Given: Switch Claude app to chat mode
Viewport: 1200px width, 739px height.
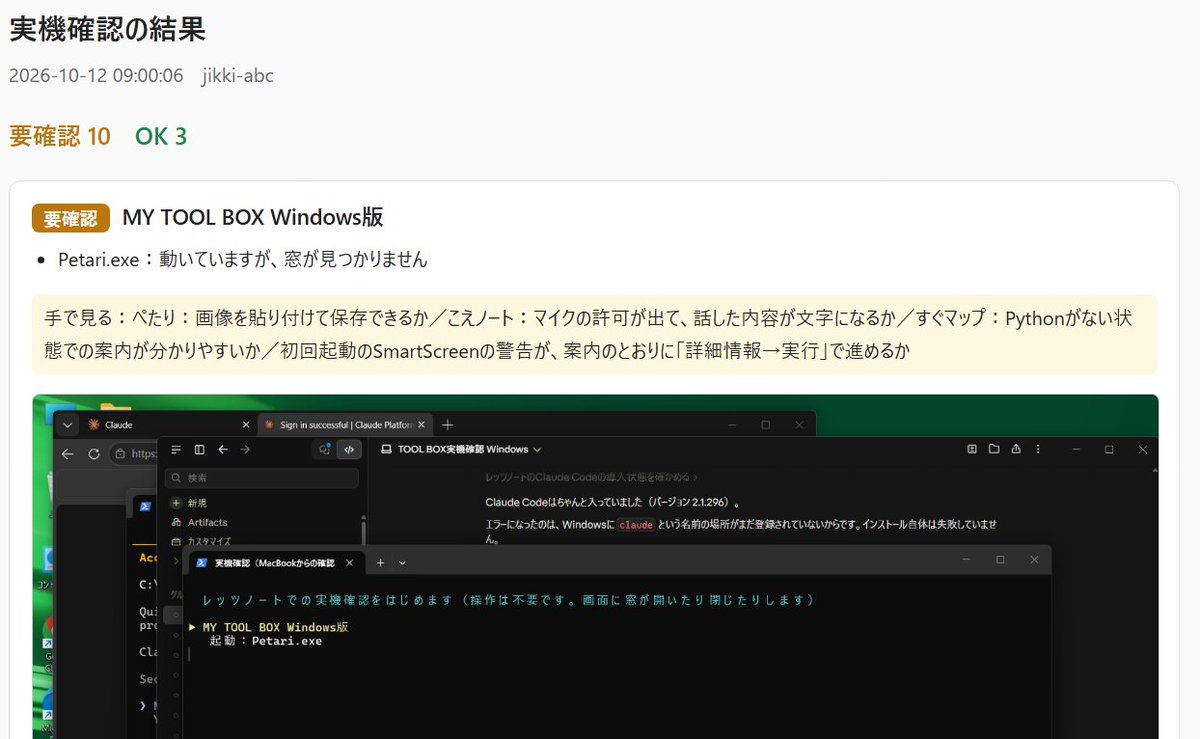Looking at the screenshot, I should [x=324, y=450].
